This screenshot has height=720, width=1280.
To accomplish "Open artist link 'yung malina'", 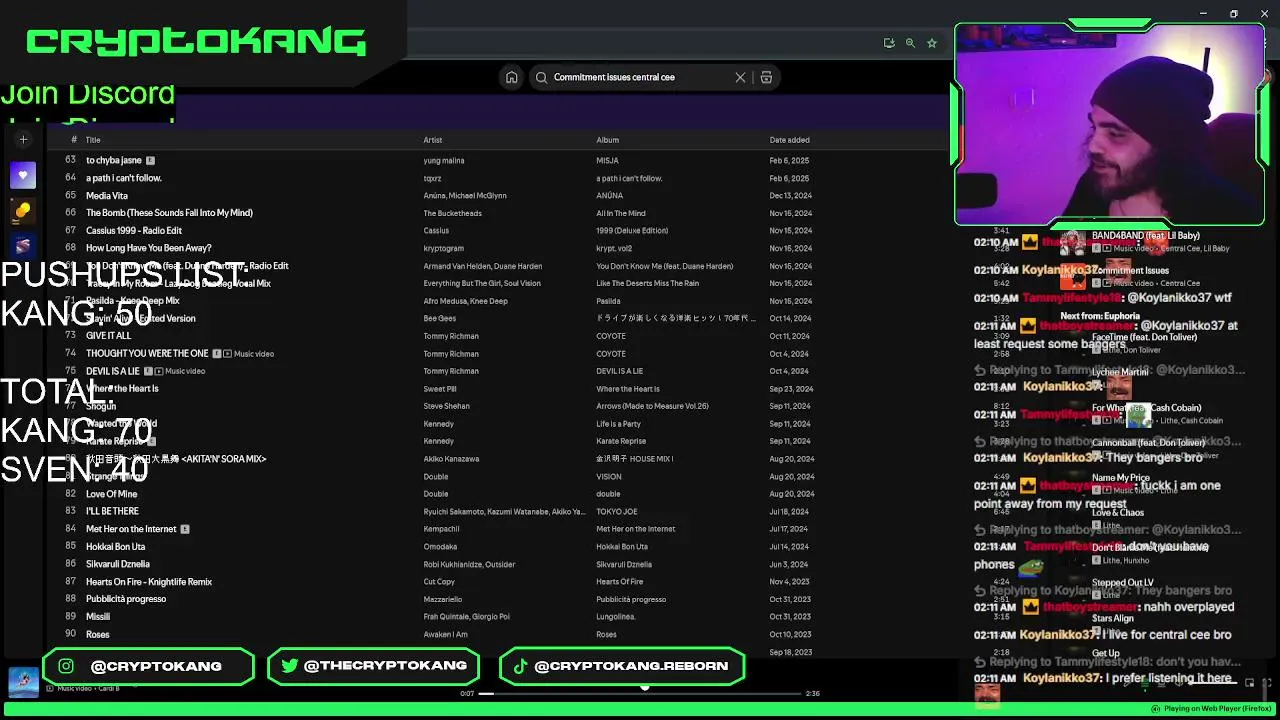I will point(444,160).
